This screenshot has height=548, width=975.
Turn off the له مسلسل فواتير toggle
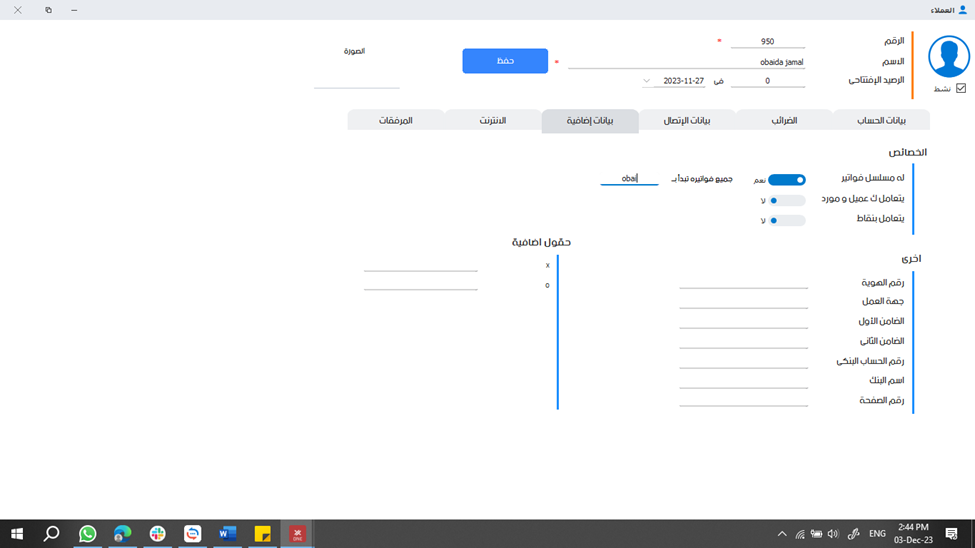(x=787, y=180)
